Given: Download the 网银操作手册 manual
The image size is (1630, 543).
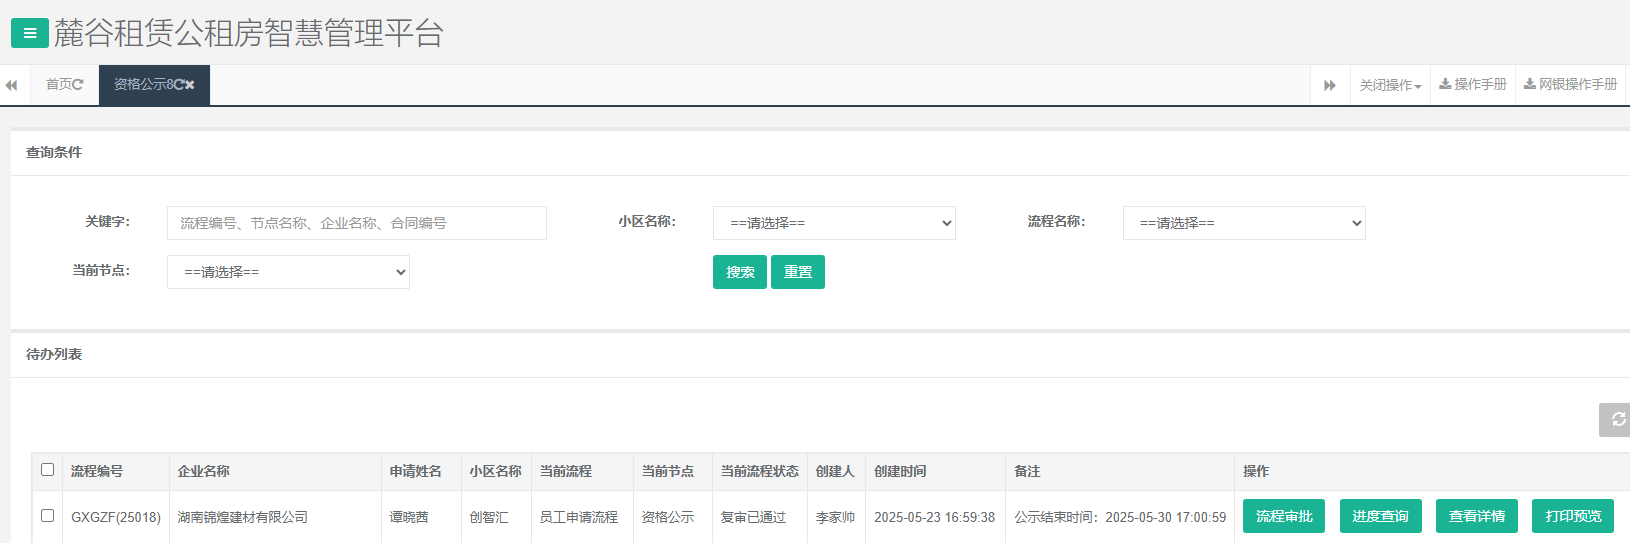Looking at the screenshot, I should 1570,85.
